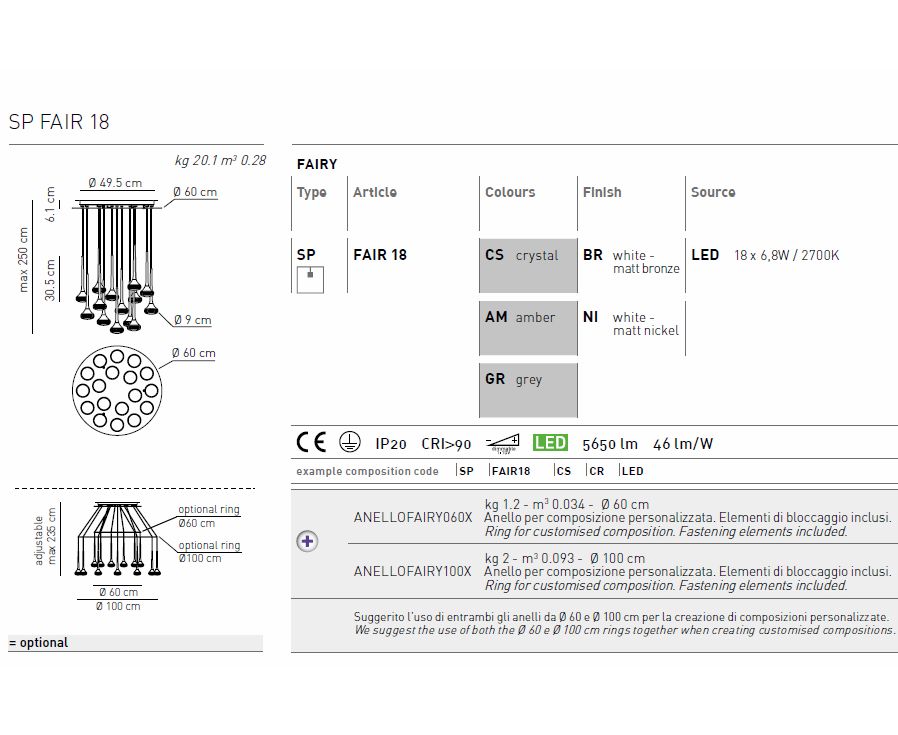The width and height of the screenshot is (898, 735).
Task: Click the SP suspension type icon
Action: [x=309, y=278]
